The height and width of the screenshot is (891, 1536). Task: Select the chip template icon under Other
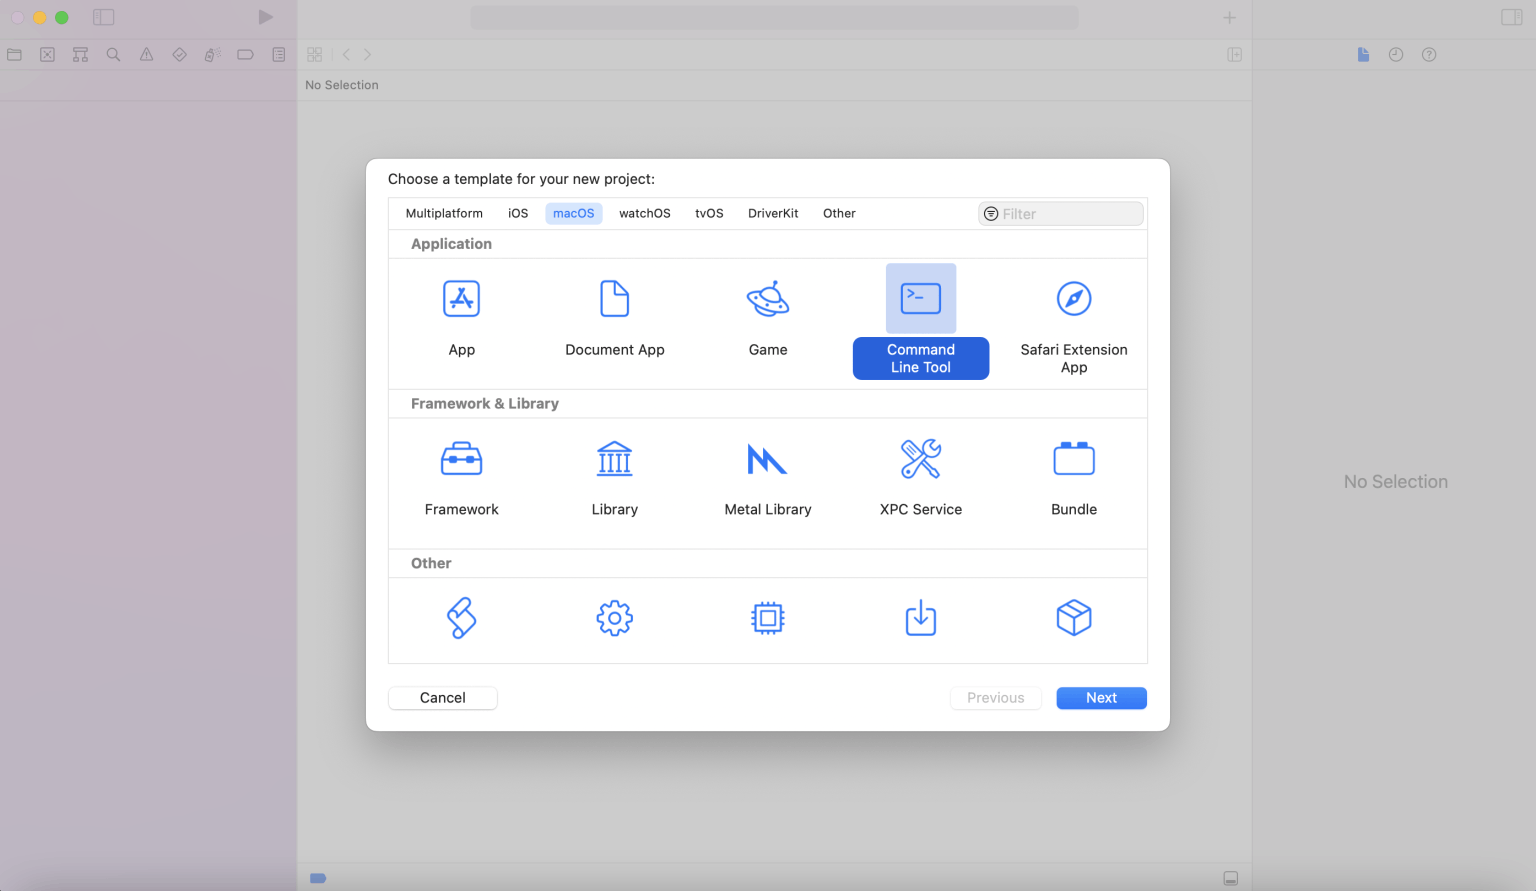[768, 618]
